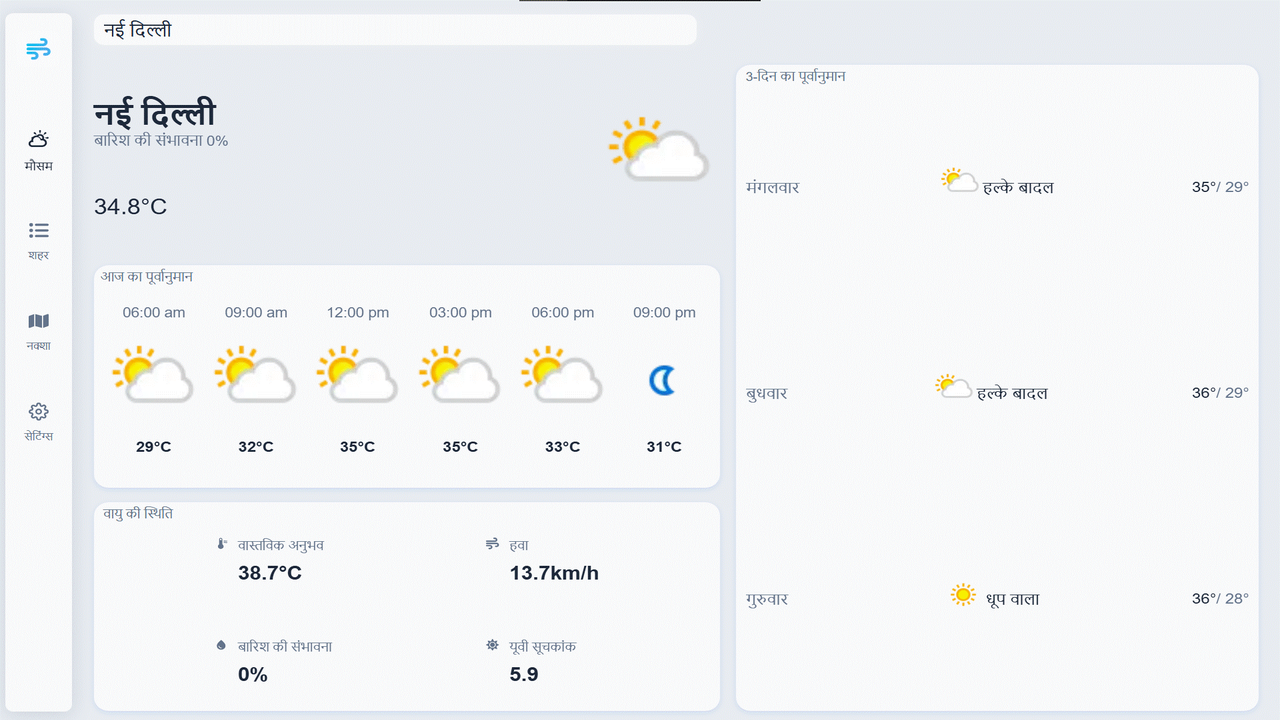Open the नक्शा map icon in sidebar
The width and height of the screenshot is (1280, 720).
pos(38,320)
